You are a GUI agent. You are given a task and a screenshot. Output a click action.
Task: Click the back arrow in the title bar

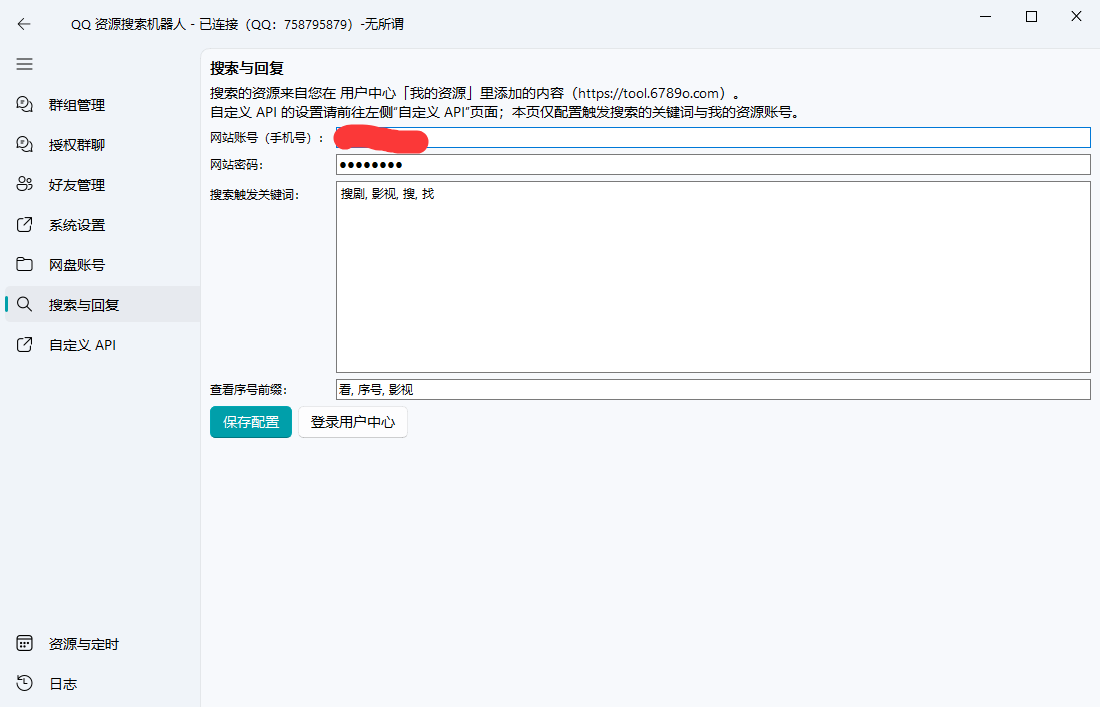click(22, 23)
